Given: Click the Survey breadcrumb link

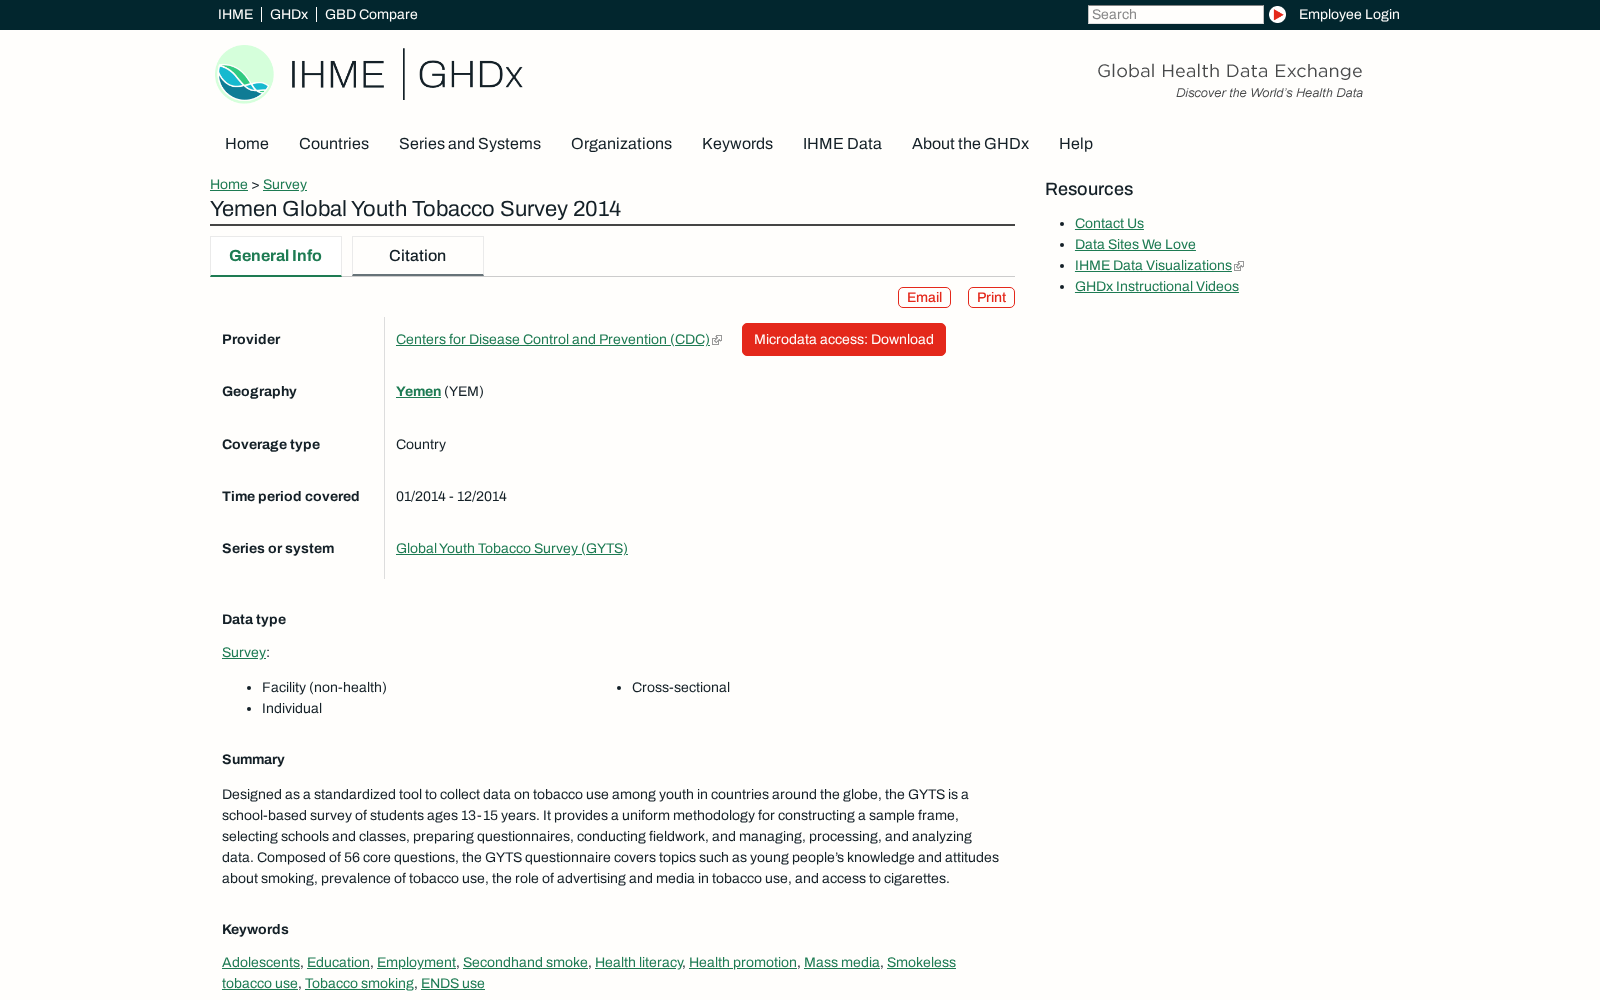Looking at the screenshot, I should click(x=285, y=184).
